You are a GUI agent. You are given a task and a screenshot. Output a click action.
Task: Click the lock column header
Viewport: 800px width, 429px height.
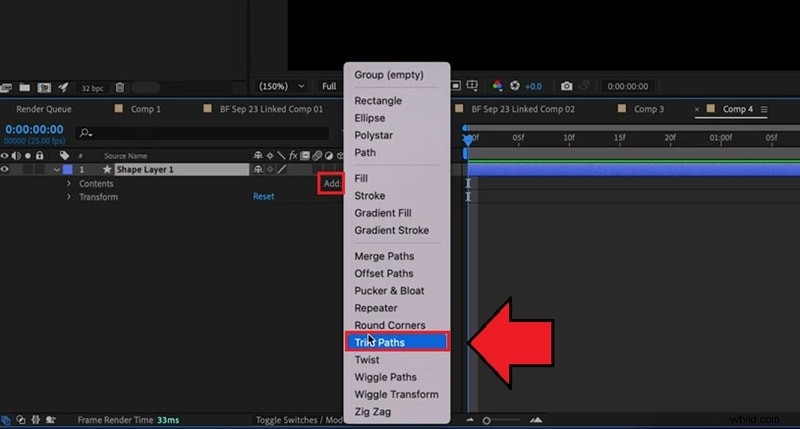[x=39, y=156]
